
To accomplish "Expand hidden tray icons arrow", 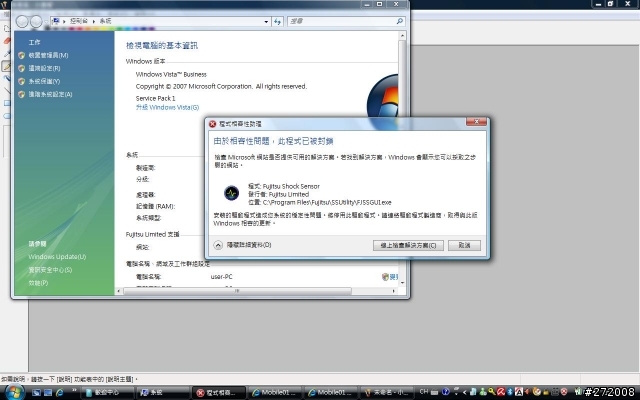I will click(464, 392).
